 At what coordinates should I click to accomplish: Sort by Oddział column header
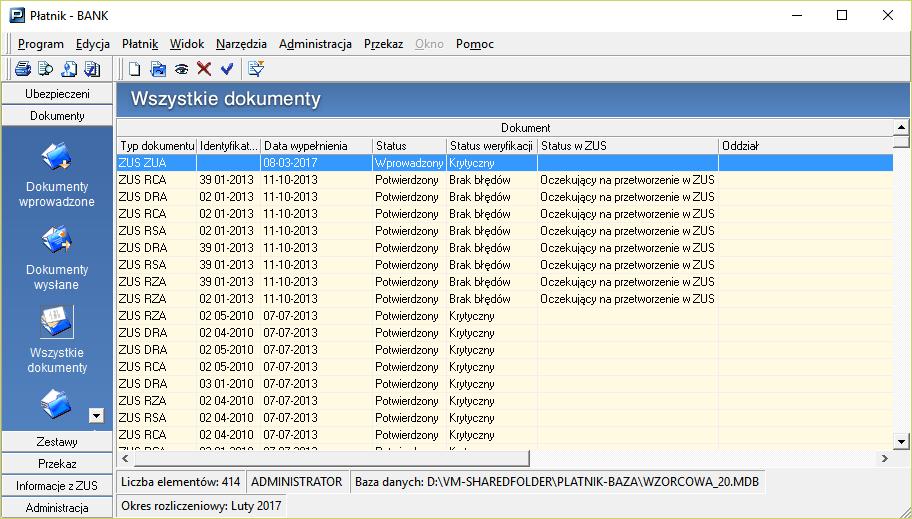[806, 146]
